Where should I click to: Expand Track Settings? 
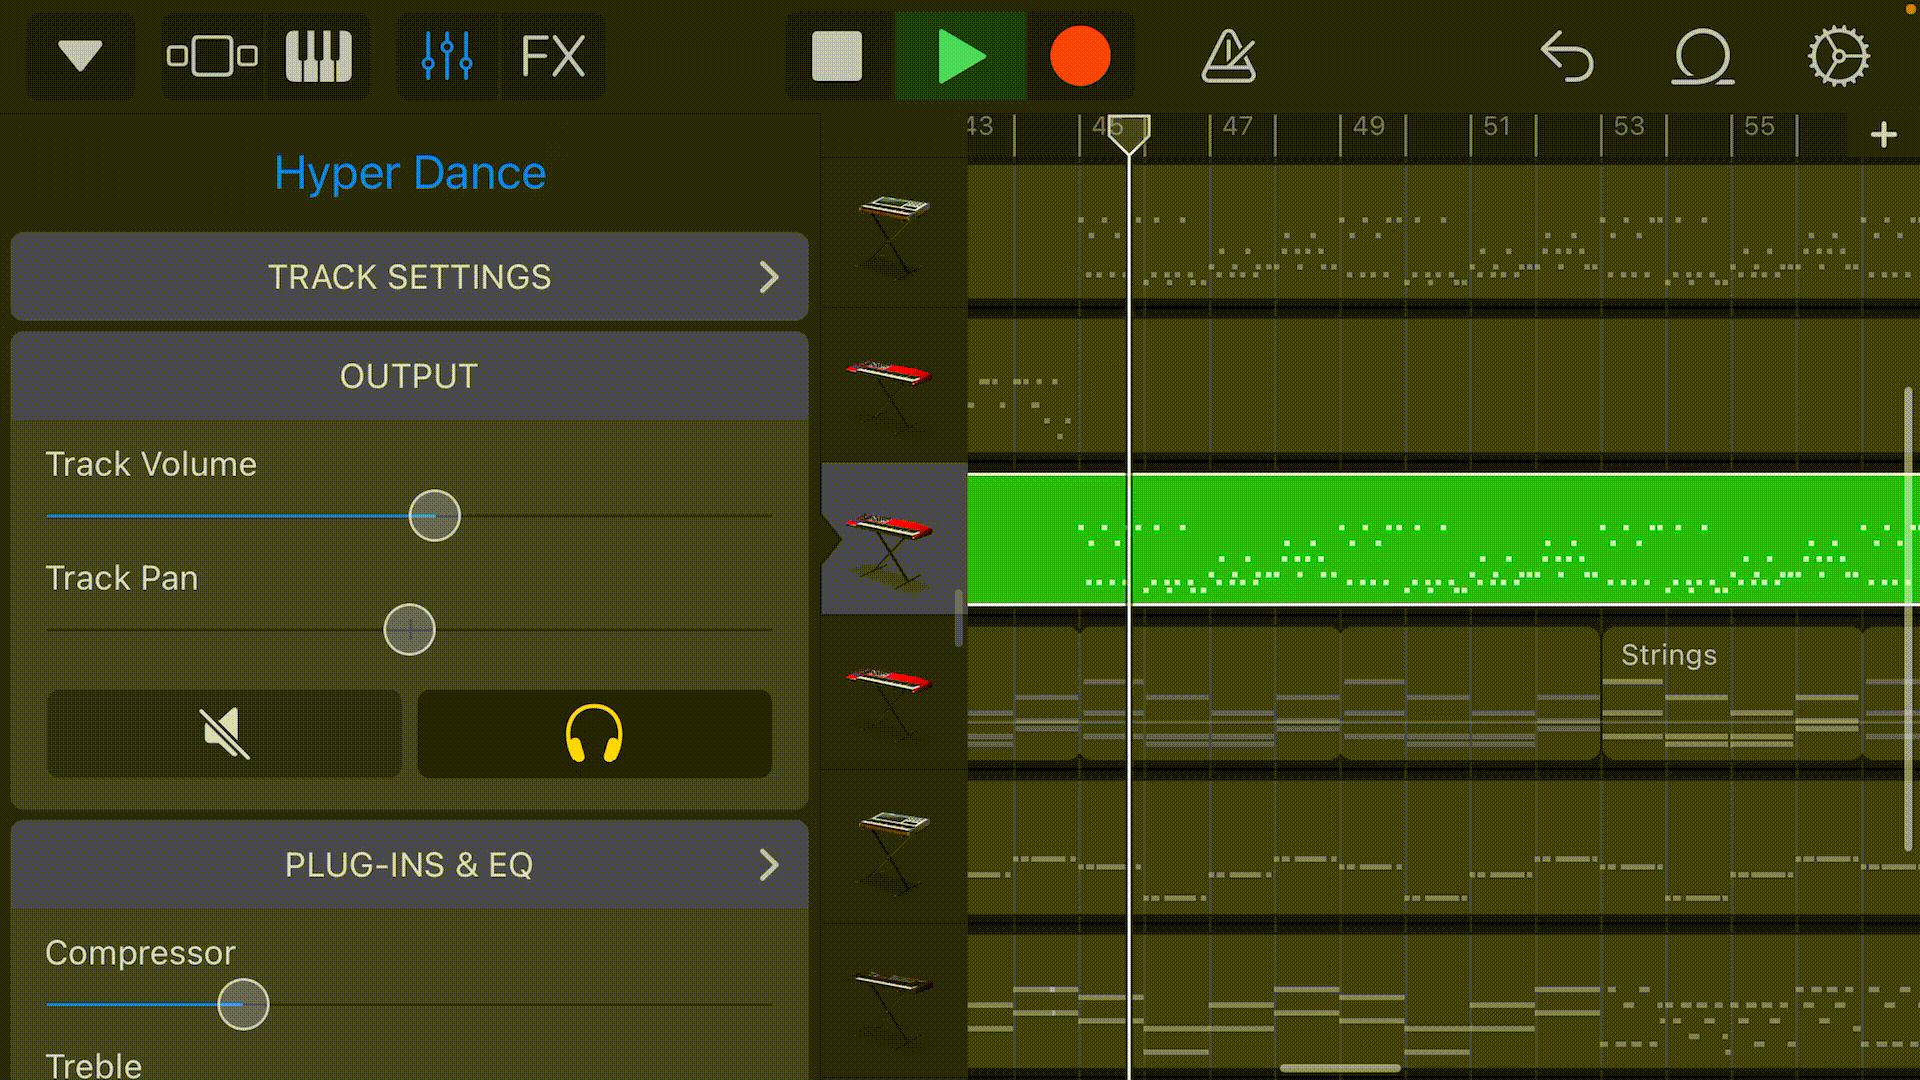pyautogui.click(x=409, y=277)
